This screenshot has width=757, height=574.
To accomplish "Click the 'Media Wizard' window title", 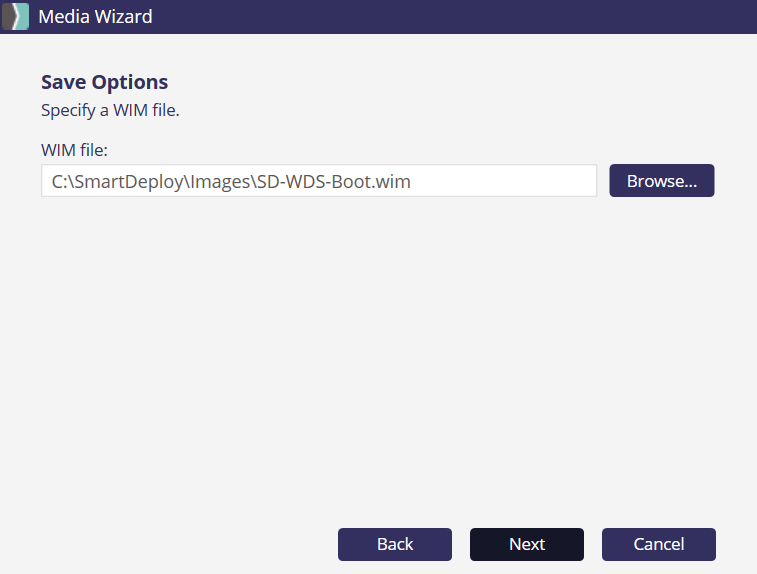I will (x=95, y=16).
